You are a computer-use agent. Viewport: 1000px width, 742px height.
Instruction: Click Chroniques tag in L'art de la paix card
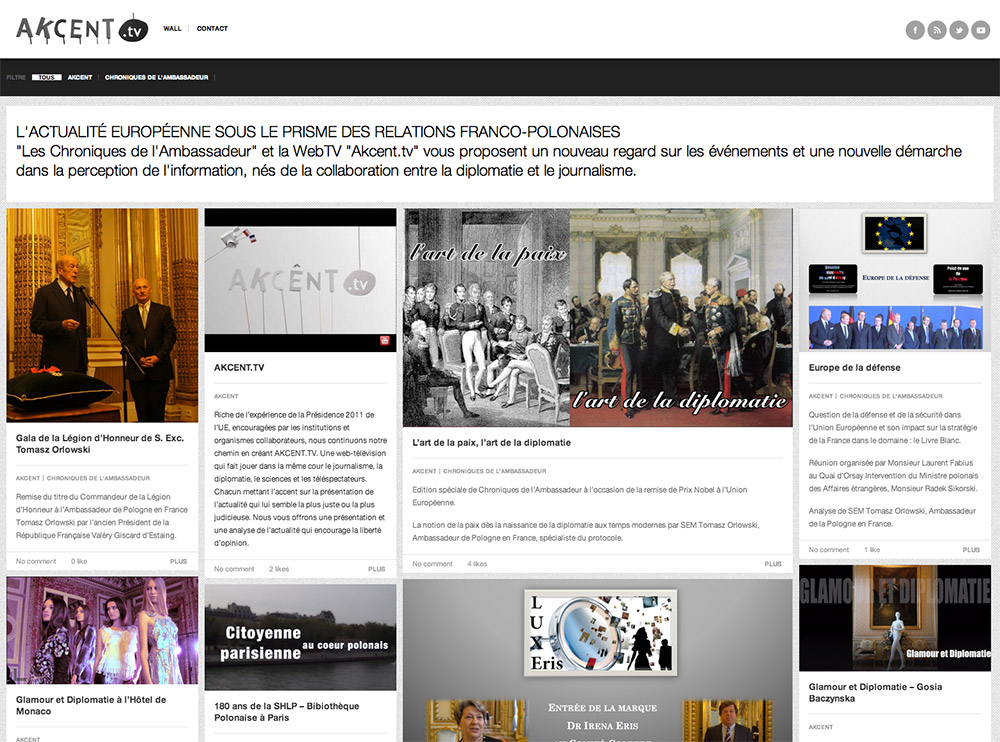(x=495, y=471)
